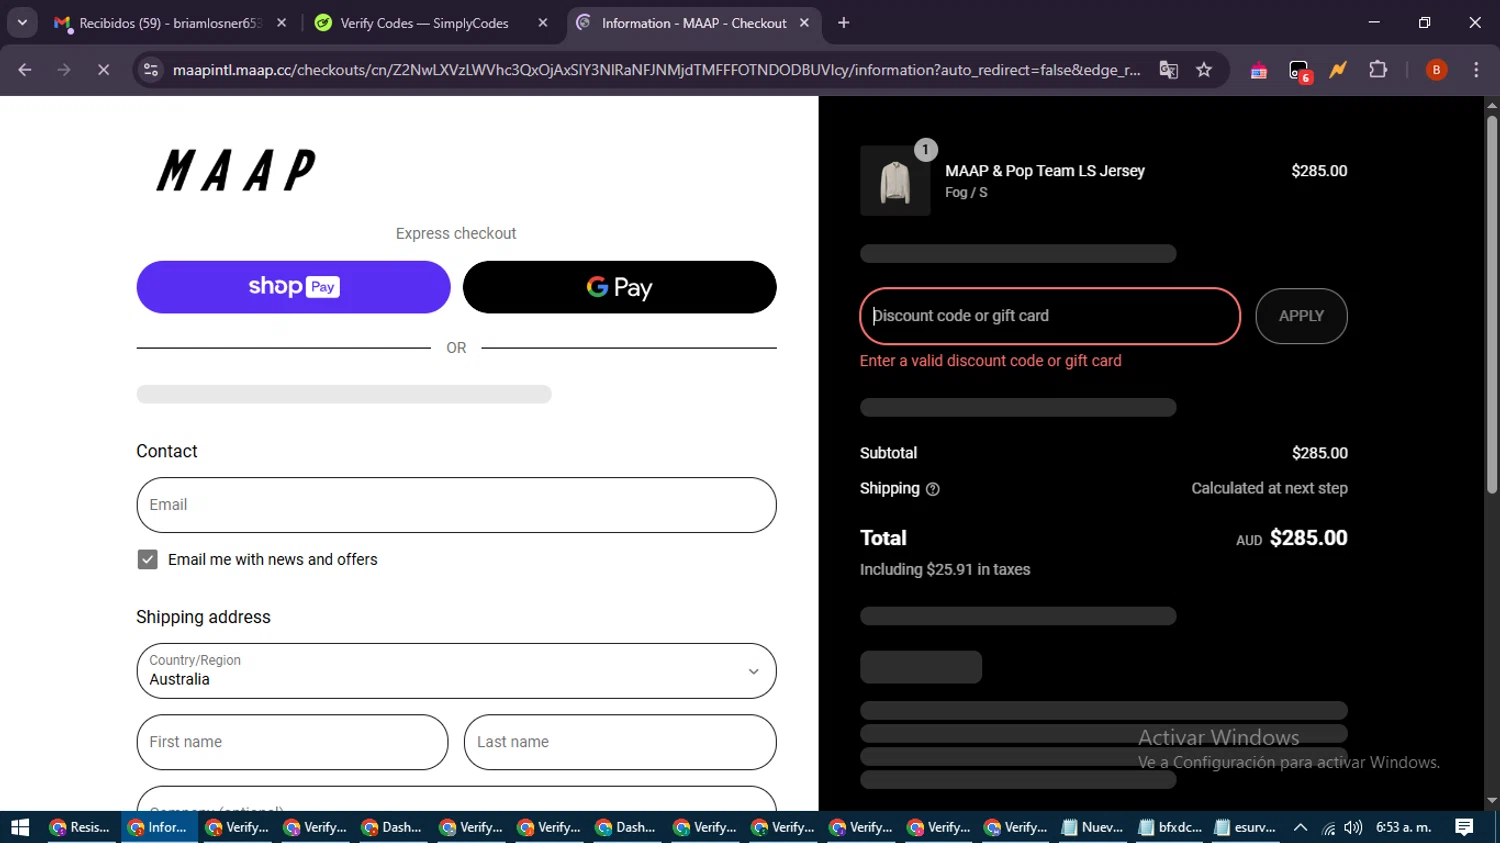Click the Express checkout label
1500x843 pixels.
point(456,234)
